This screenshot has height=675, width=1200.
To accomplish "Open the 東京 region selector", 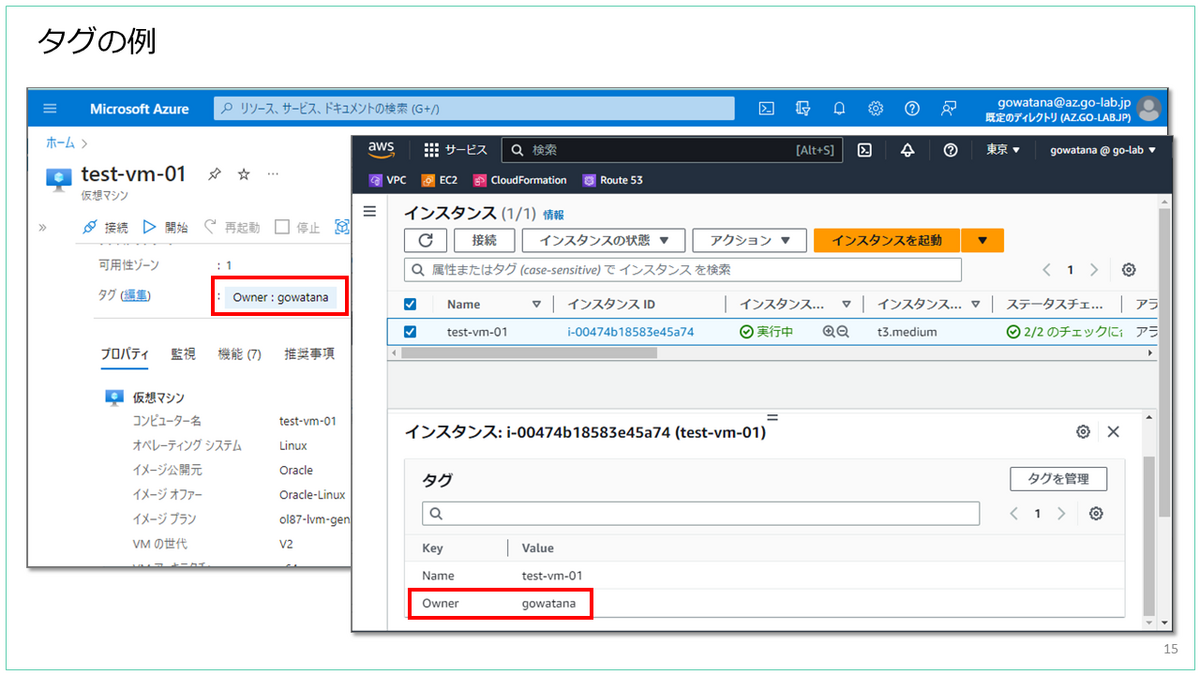I will click(x=1003, y=150).
